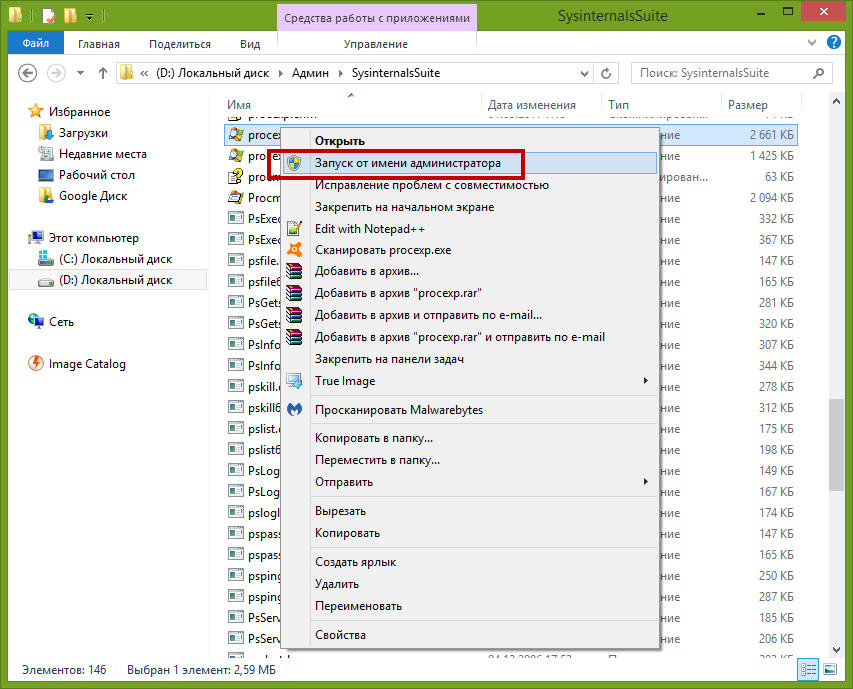Select Недавние места in sidebar

(102, 154)
